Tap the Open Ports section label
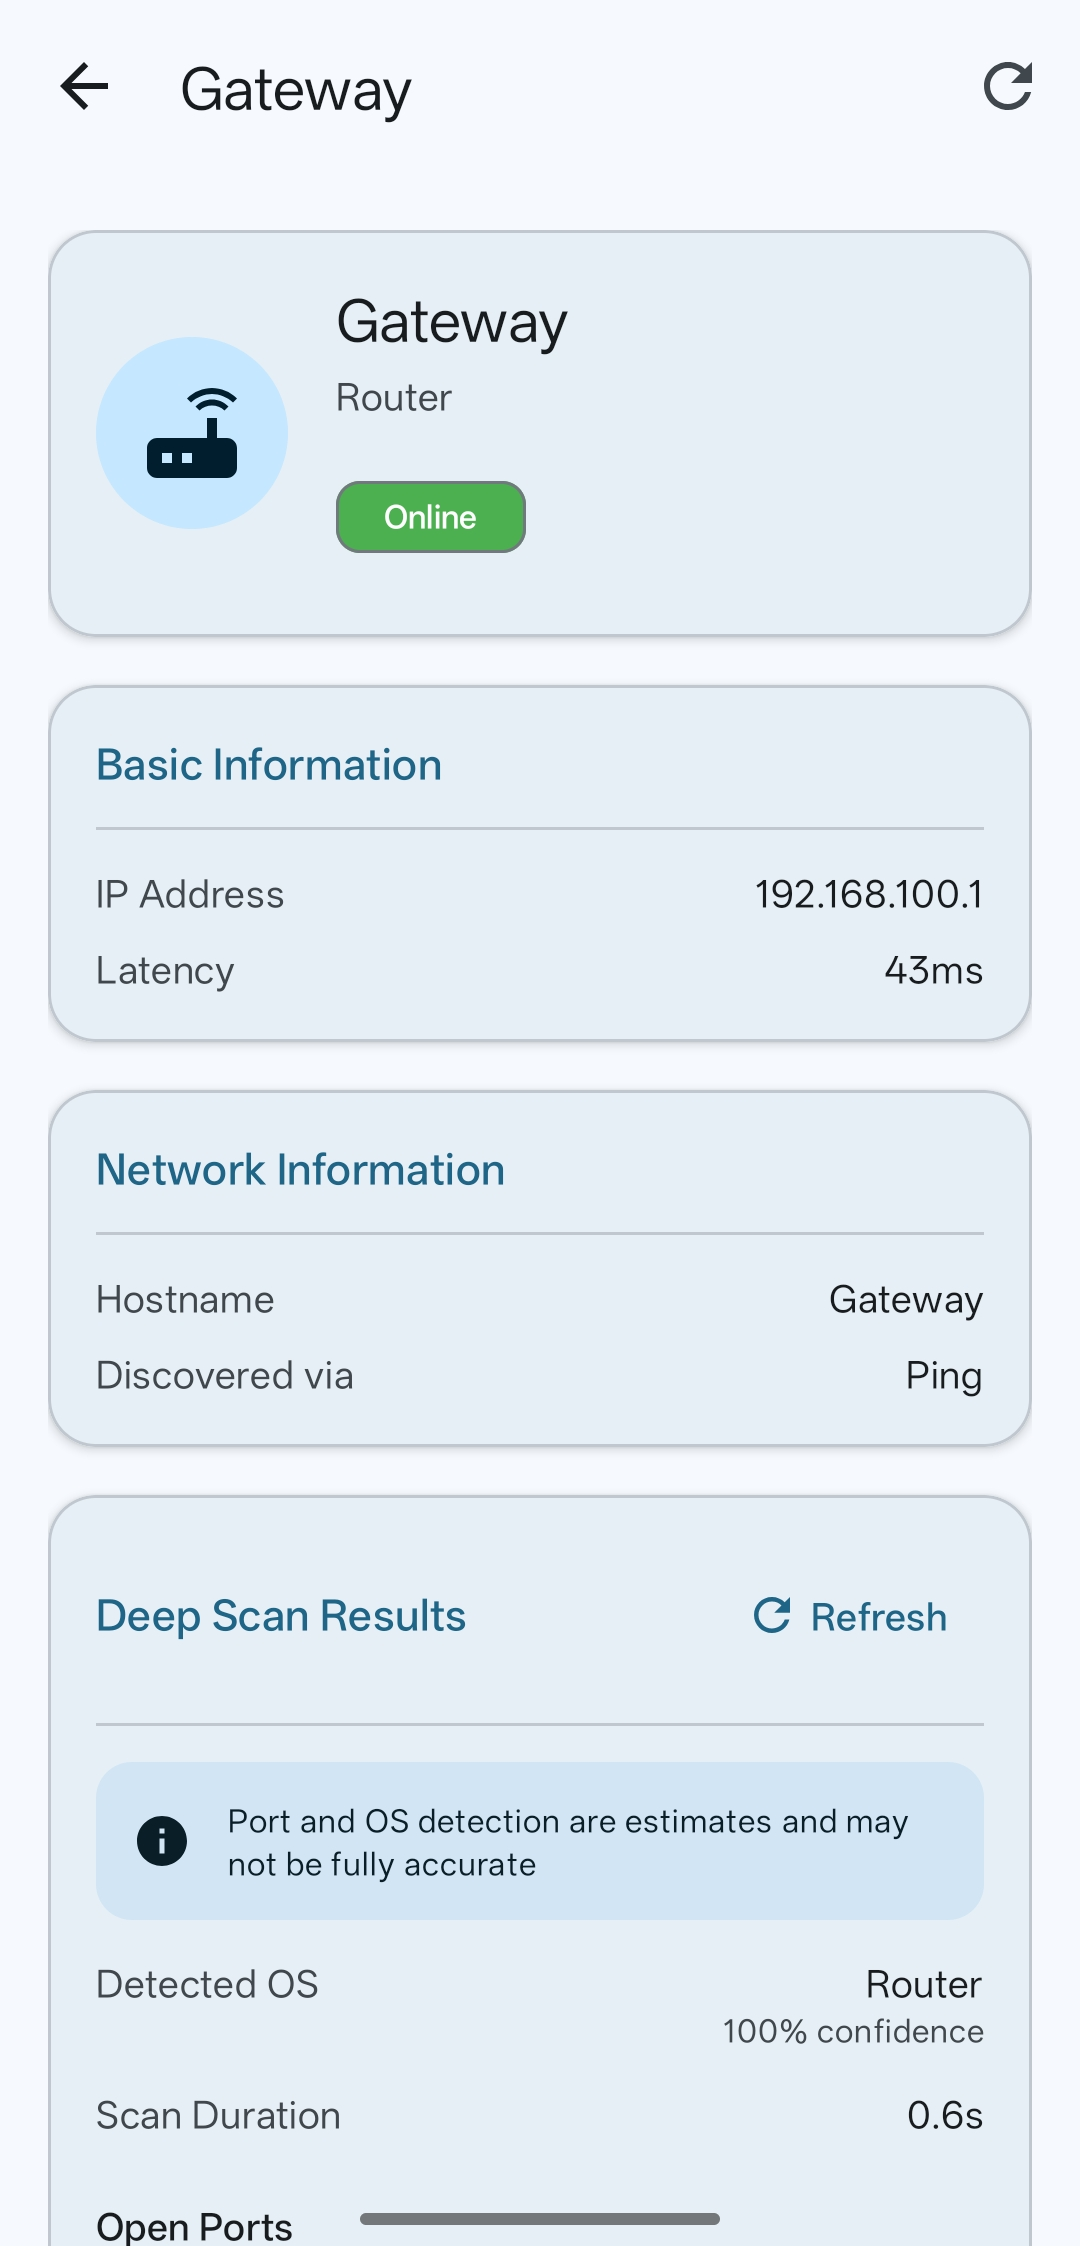This screenshot has width=1080, height=2246. (194, 2226)
